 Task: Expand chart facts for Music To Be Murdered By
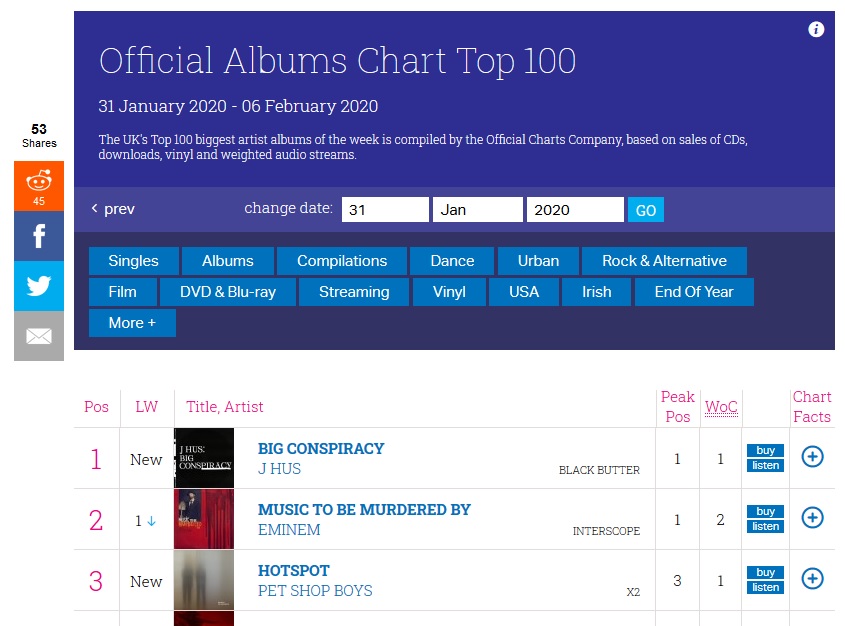tap(812, 518)
